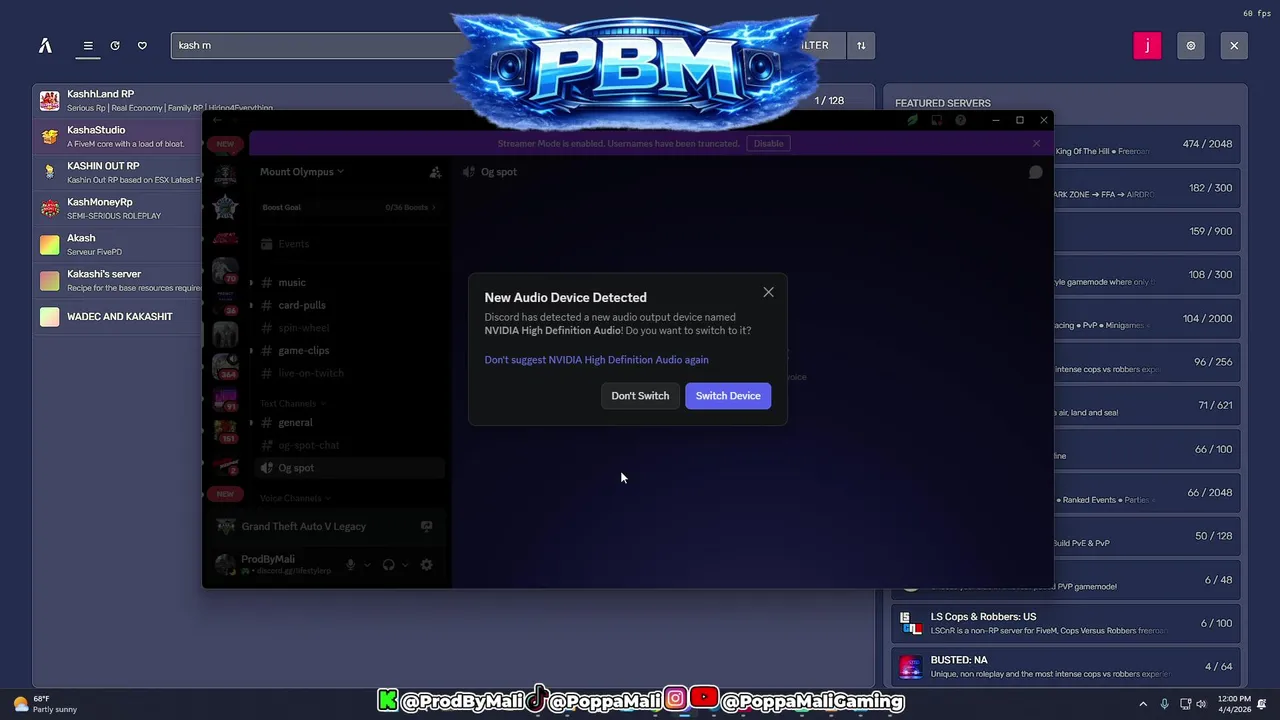This screenshot has width=1280, height=720.
Task: Click the green leaf icon in Discord title bar
Action: click(x=912, y=120)
